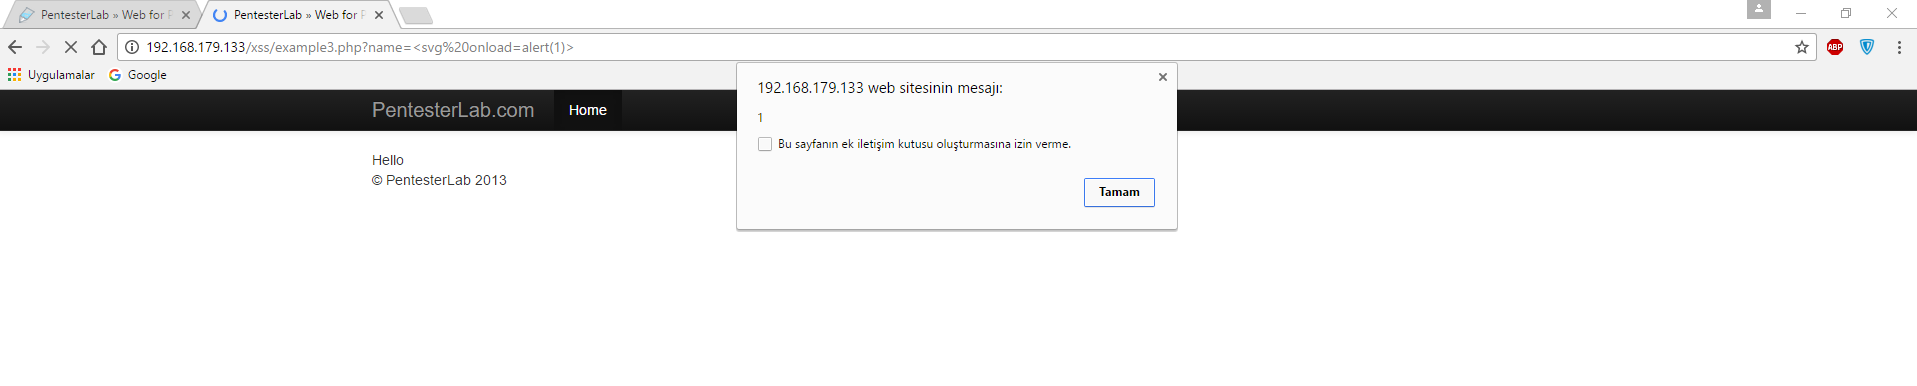Screen dimensions: 1917x386
Task: Open the Uygulamalar apps shortcut
Action: 51,75
